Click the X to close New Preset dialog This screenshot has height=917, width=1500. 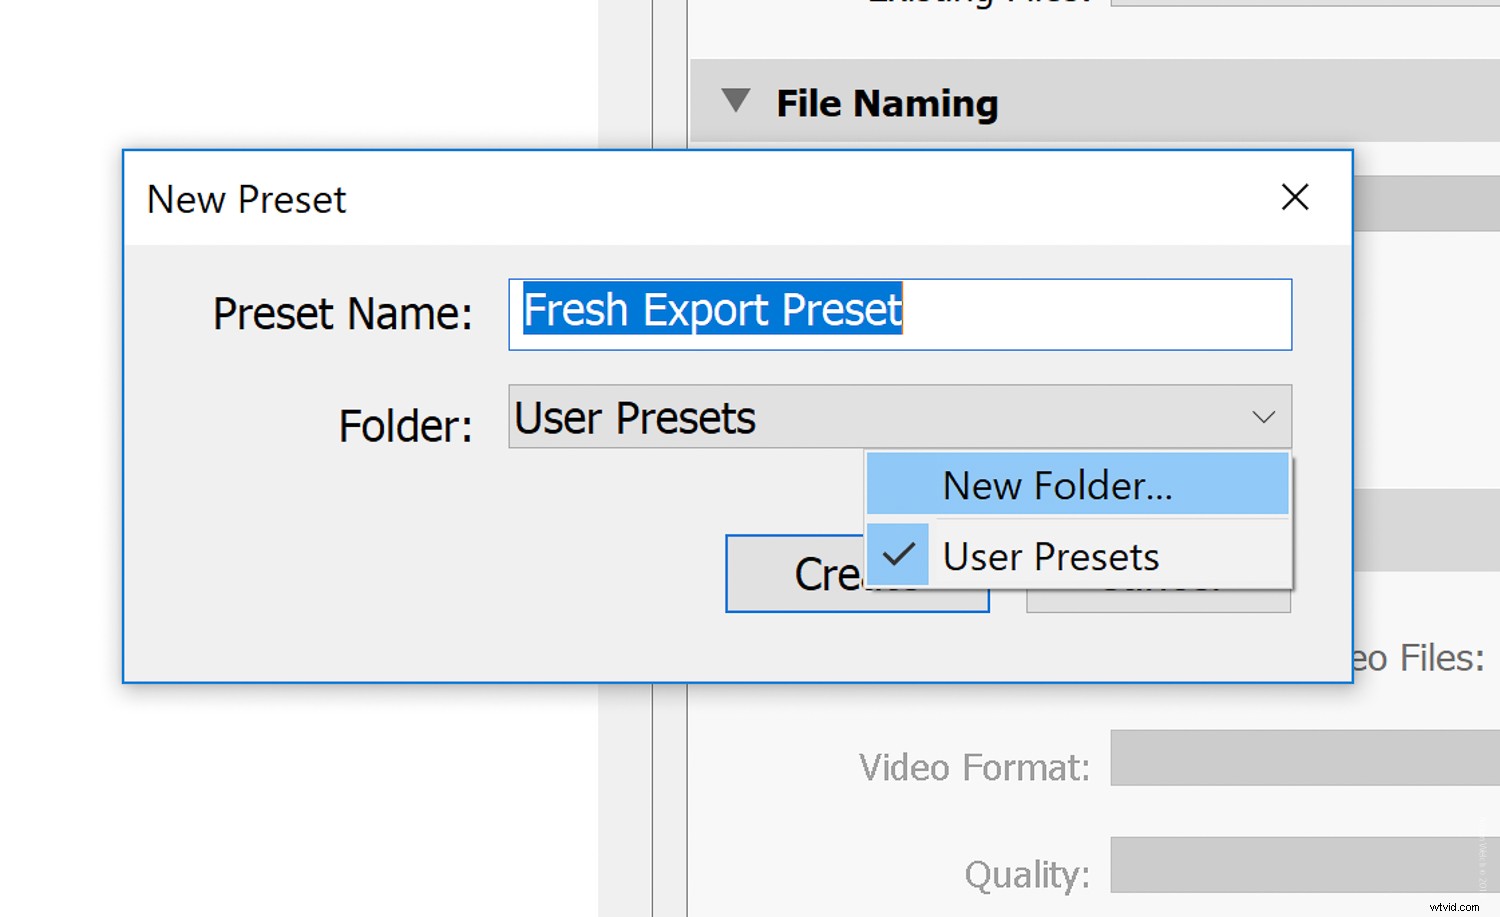pos(1295,198)
